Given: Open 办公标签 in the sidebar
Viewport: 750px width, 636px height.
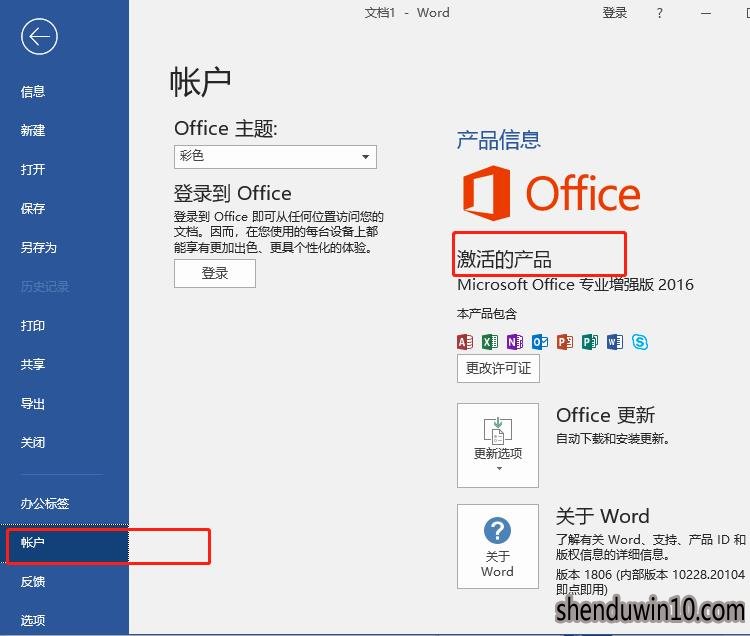Looking at the screenshot, I should pos(44,503).
